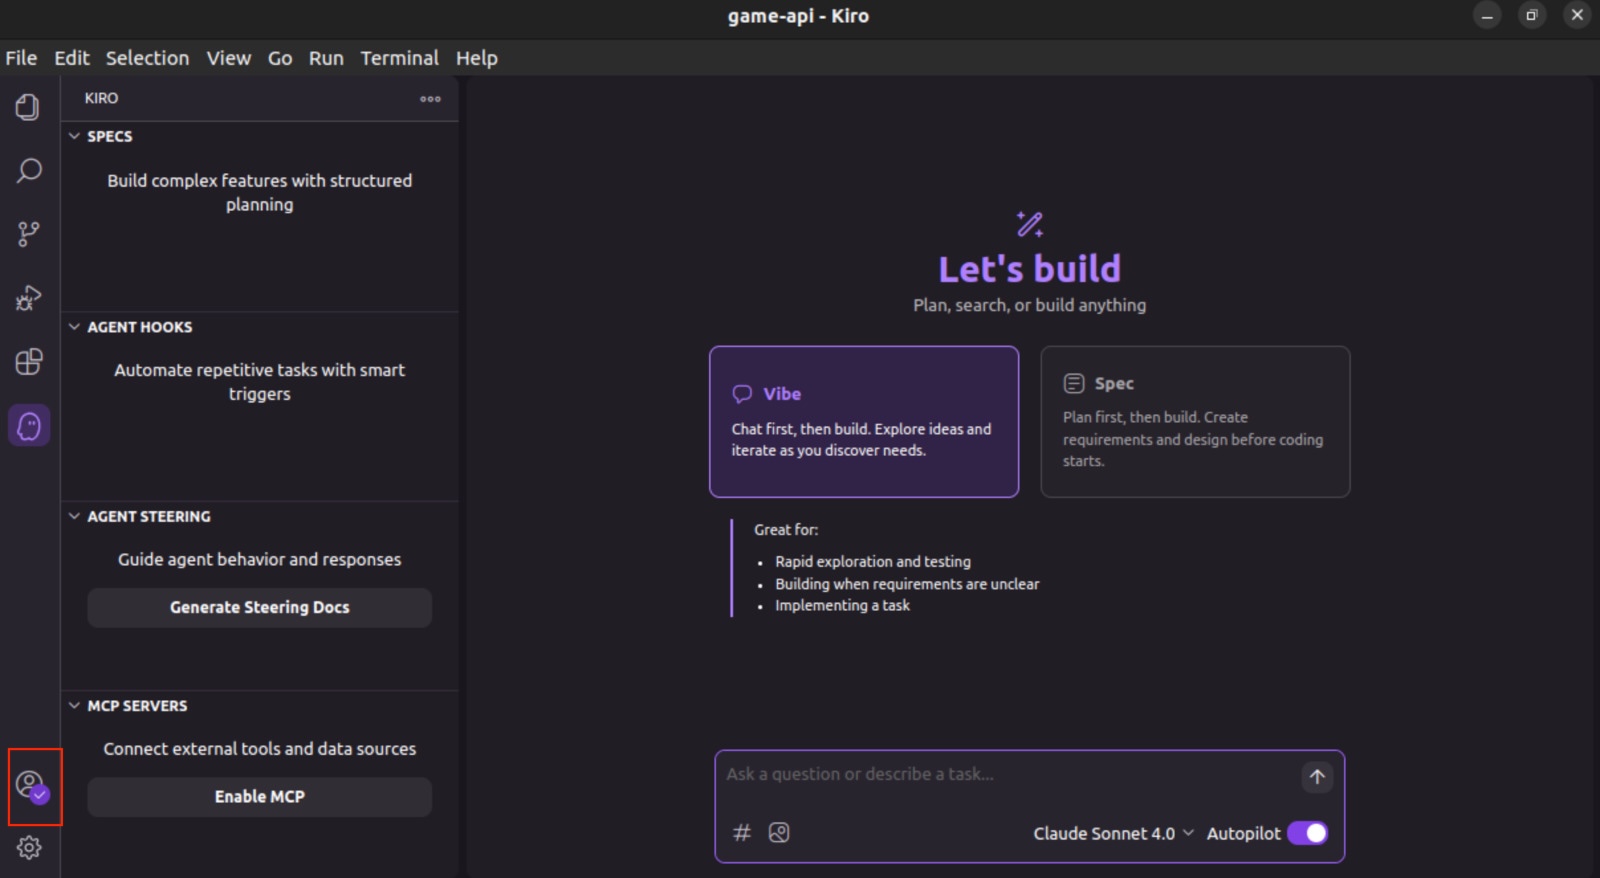The height and width of the screenshot is (878, 1600).
Task: Open the Kiro panel more actions menu
Action: tap(430, 99)
